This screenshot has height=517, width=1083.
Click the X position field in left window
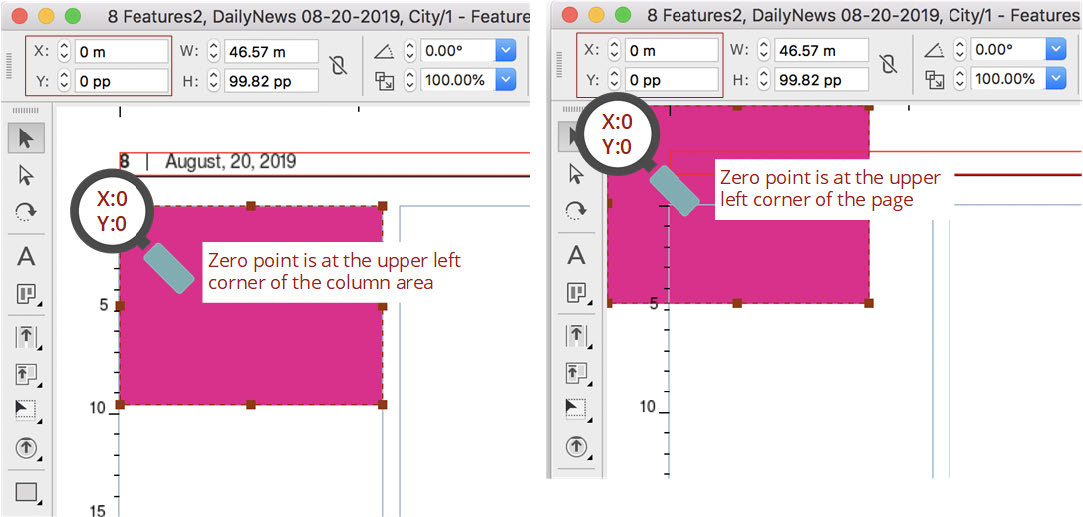[x=122, y=52]
